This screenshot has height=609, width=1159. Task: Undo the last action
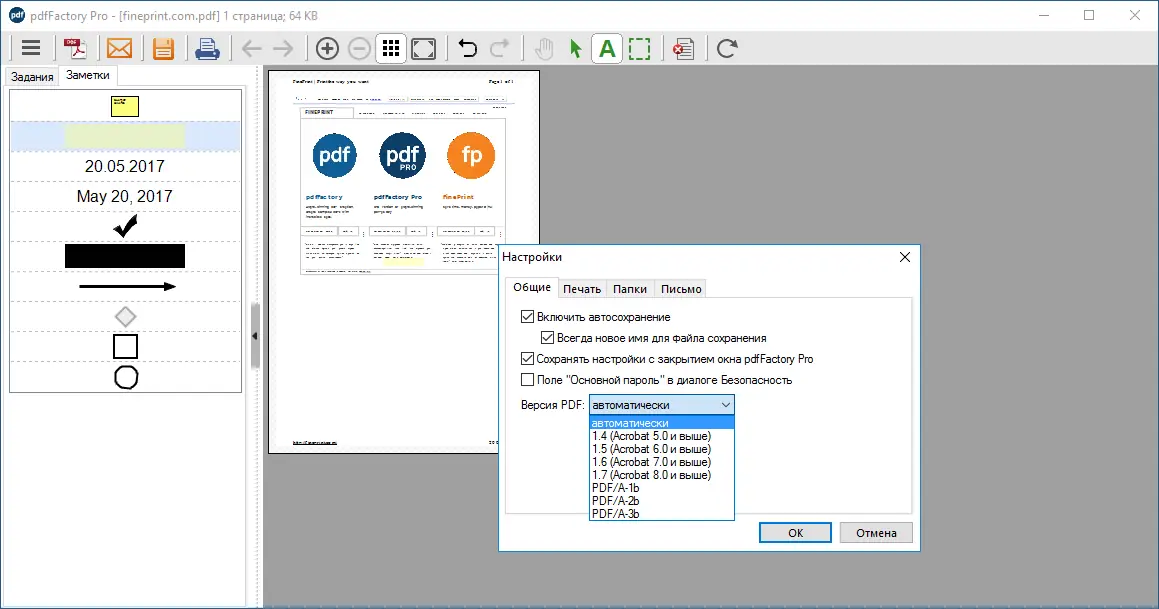pos(467,49)
